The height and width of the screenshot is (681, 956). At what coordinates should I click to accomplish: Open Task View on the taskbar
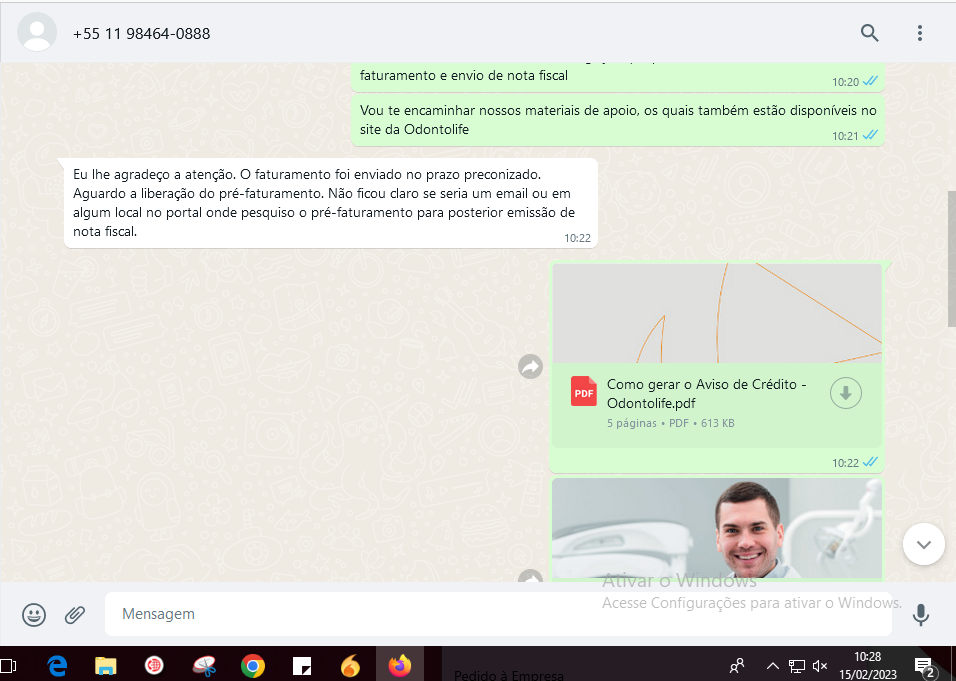tap(8, 666)
